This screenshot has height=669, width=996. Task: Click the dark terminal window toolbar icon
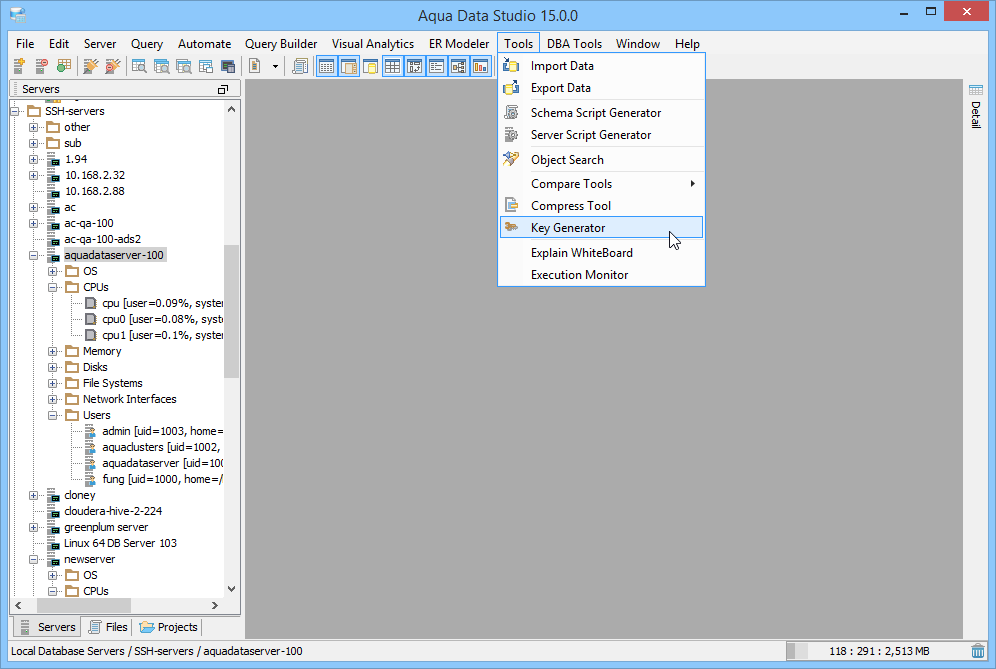tap(228, 65)
